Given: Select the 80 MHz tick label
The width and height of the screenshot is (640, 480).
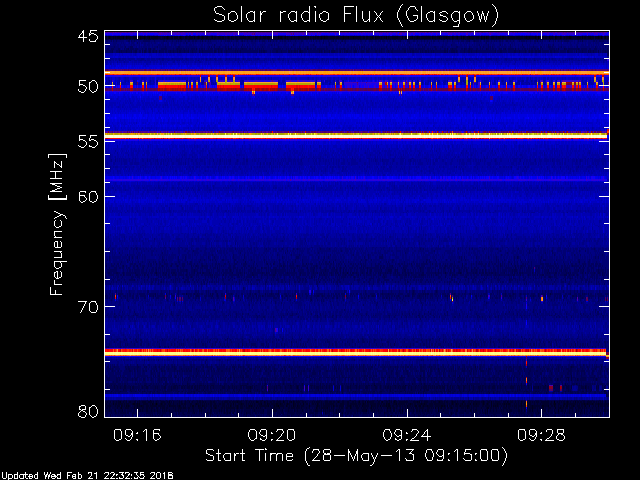Looking at the screenshot, I should coord(88,411).
